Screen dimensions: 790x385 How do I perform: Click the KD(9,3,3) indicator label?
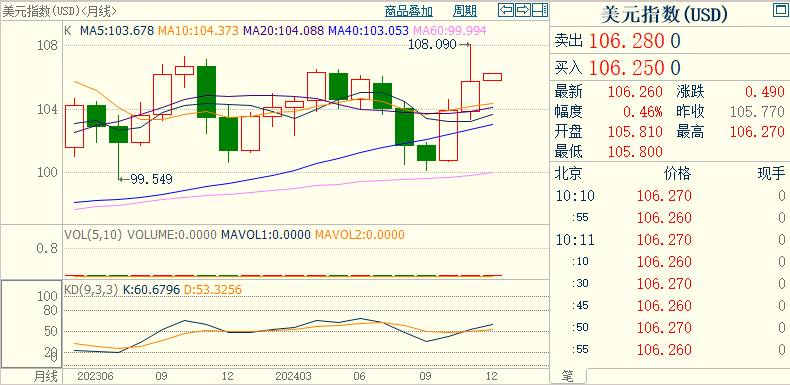pos(91,290)
